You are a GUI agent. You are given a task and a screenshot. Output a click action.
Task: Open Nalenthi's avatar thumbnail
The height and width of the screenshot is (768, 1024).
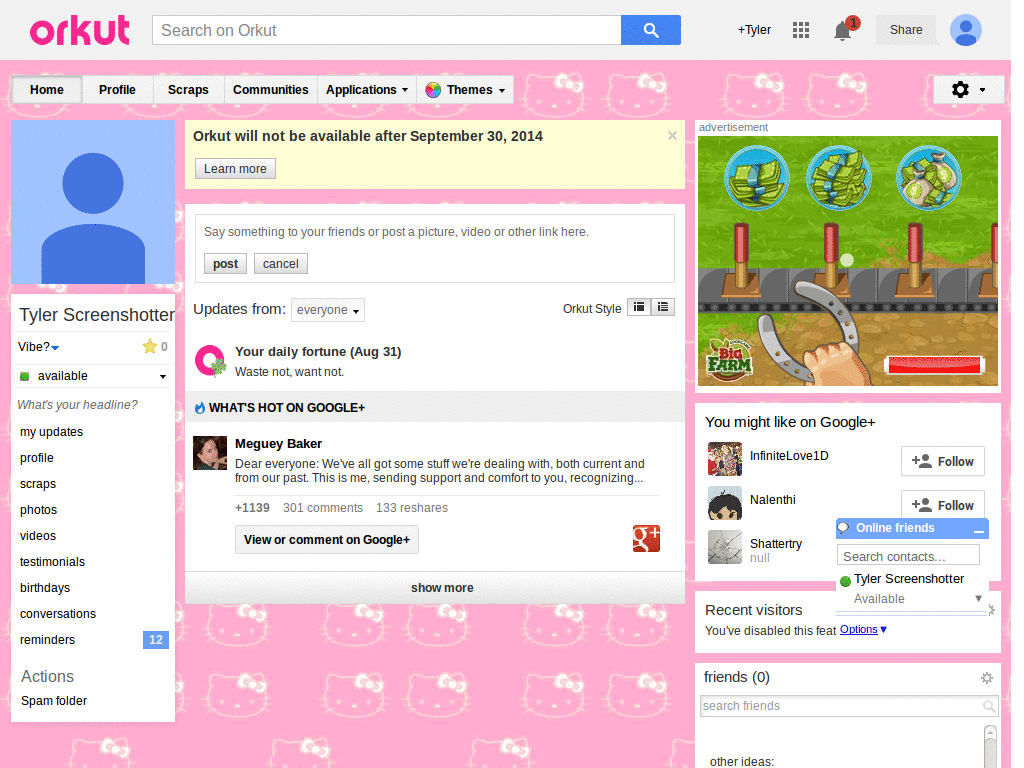(725, 503)
